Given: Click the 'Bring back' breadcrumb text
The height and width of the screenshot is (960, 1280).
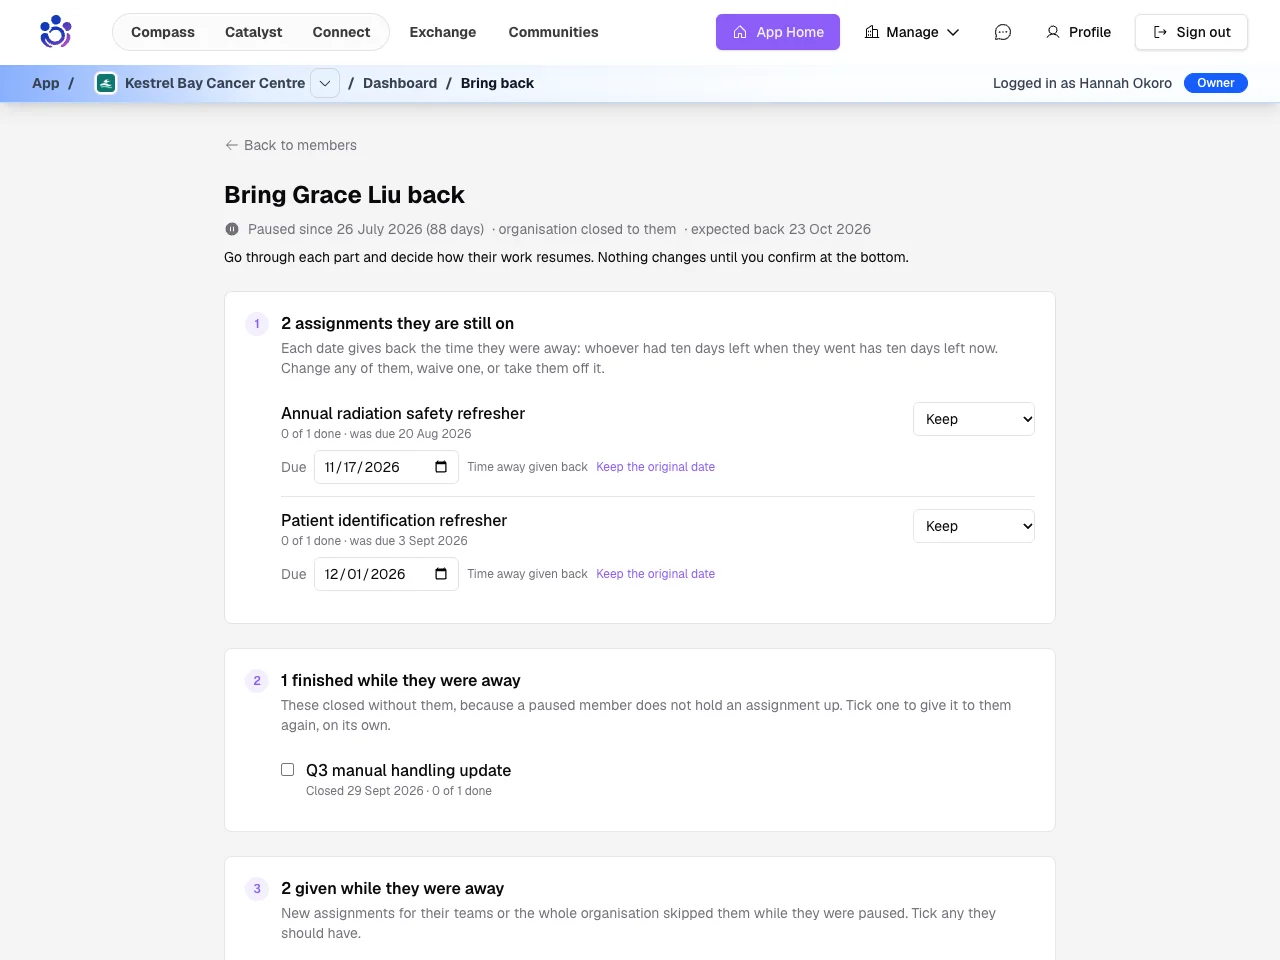Looking at the screenshot, I should [497, 83].
